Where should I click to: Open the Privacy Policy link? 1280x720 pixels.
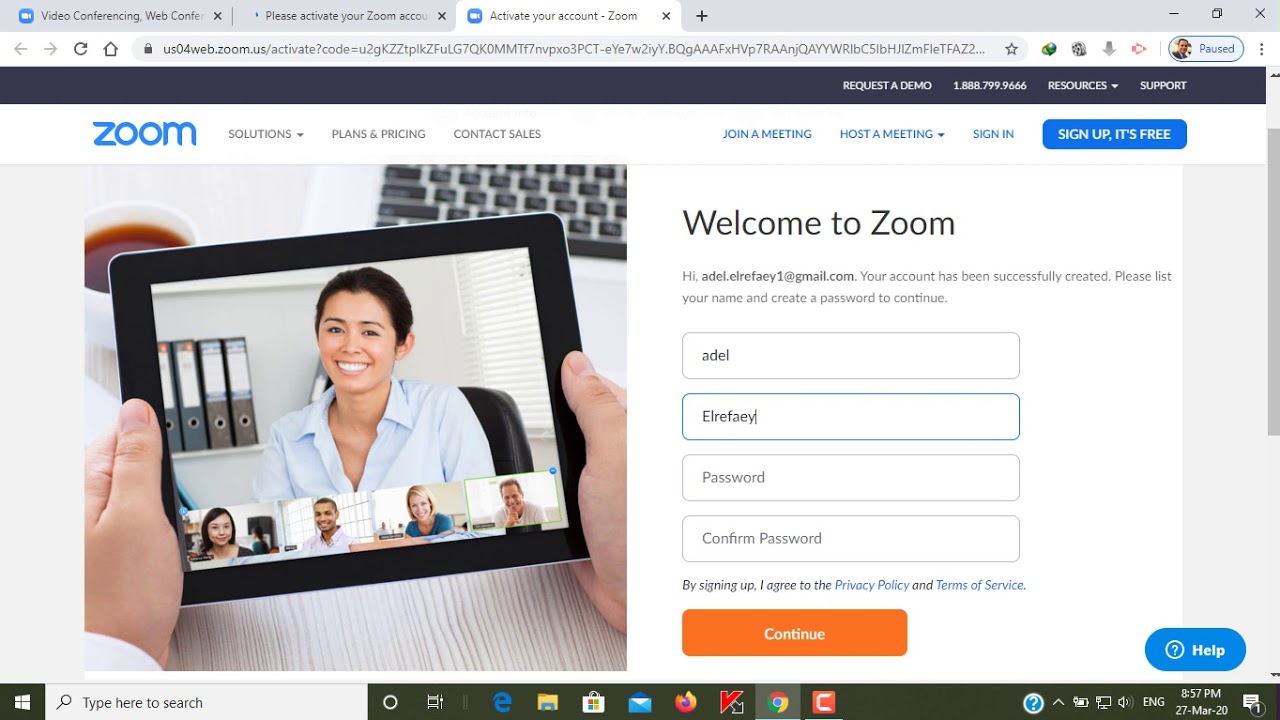(872, 585)
